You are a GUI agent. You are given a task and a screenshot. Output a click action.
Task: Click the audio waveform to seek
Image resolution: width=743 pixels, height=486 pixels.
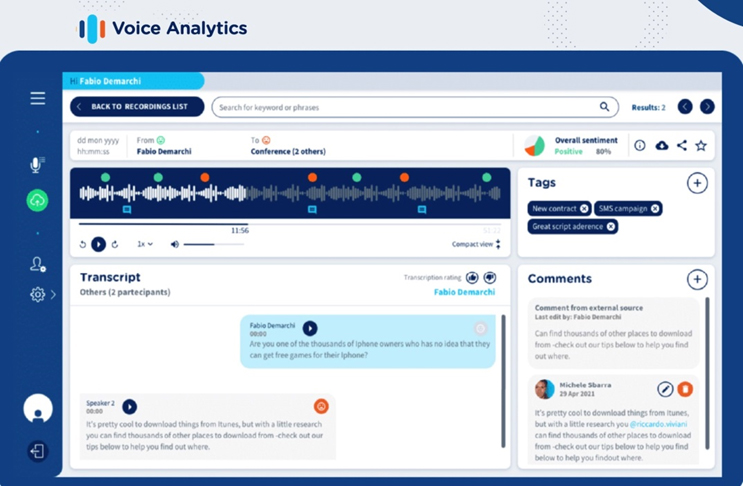pyautogui.click(x=290, y=193)
